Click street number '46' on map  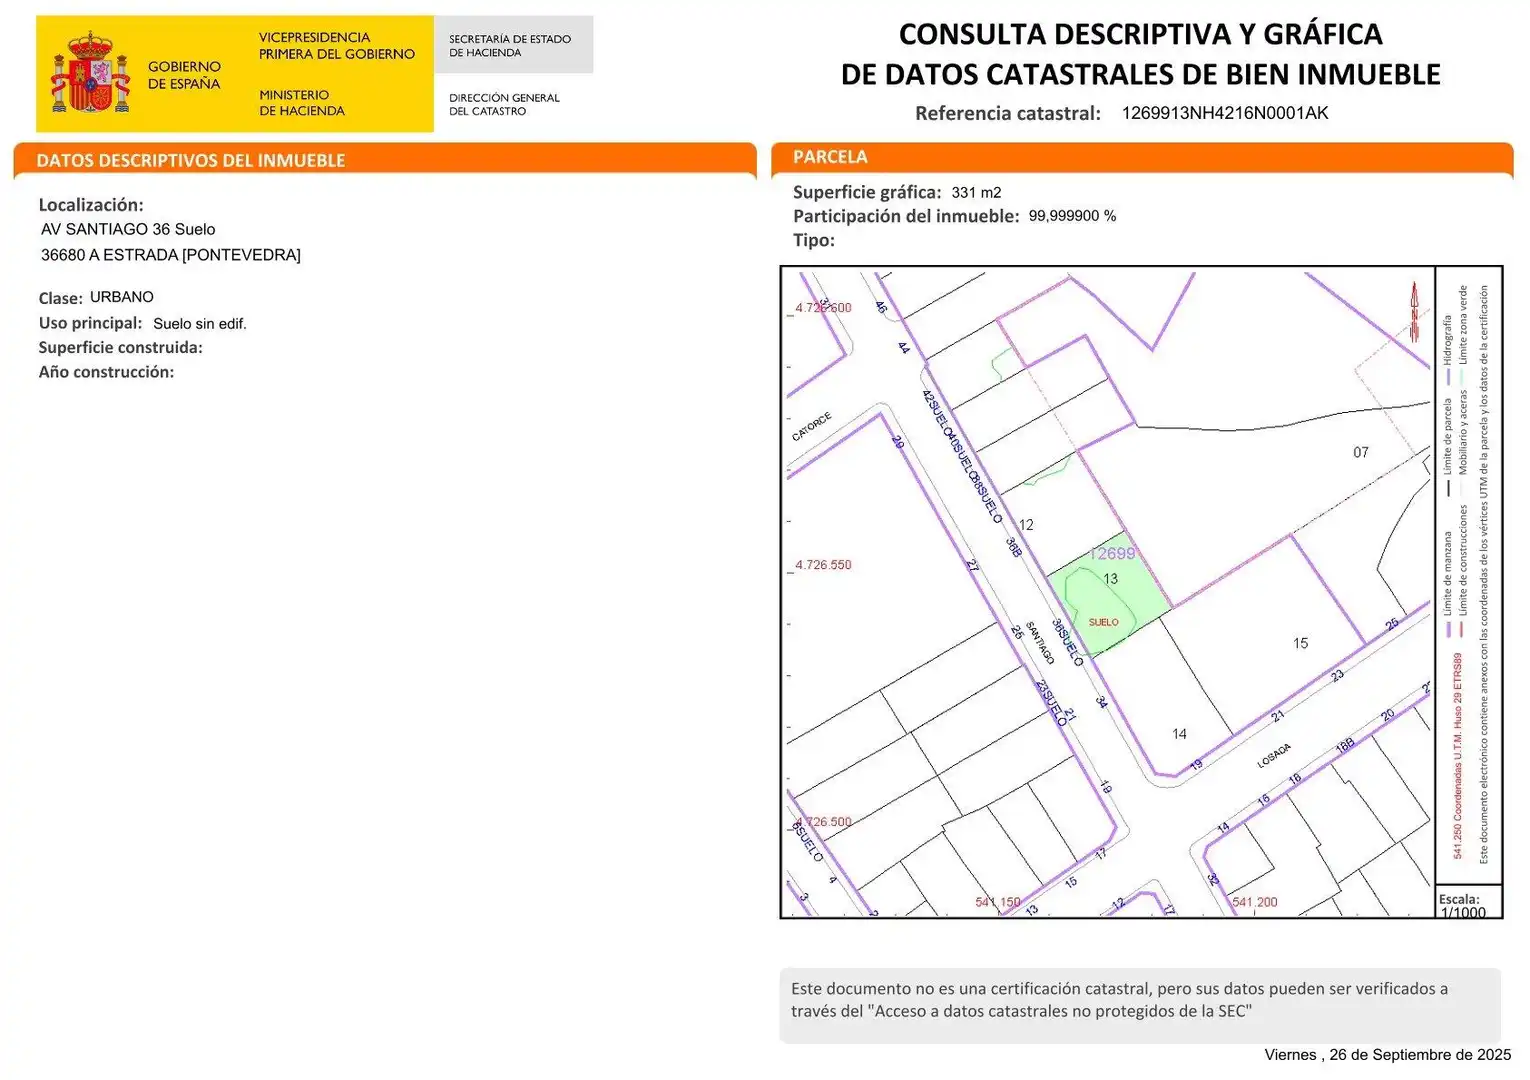coord(881,308)
